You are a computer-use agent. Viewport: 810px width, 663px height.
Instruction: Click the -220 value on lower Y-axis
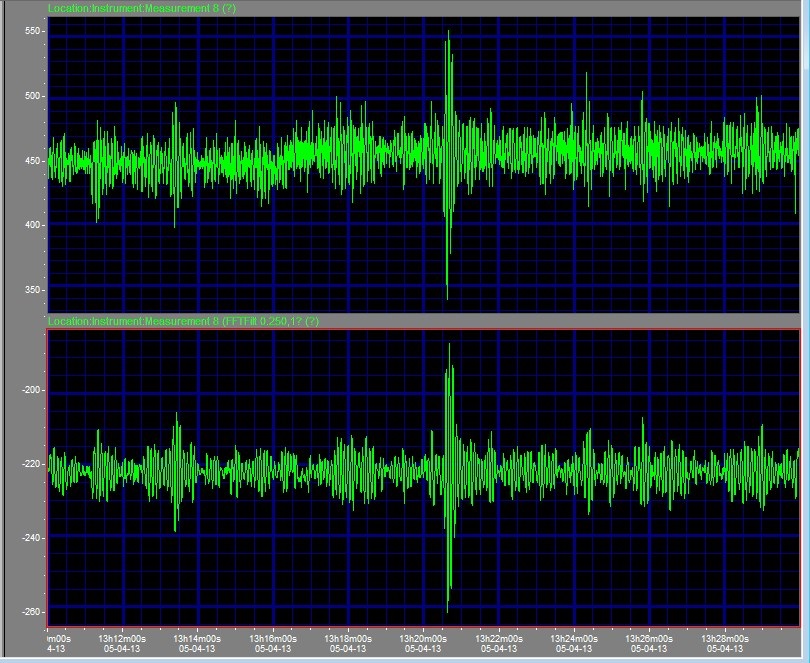click(31, 464)
